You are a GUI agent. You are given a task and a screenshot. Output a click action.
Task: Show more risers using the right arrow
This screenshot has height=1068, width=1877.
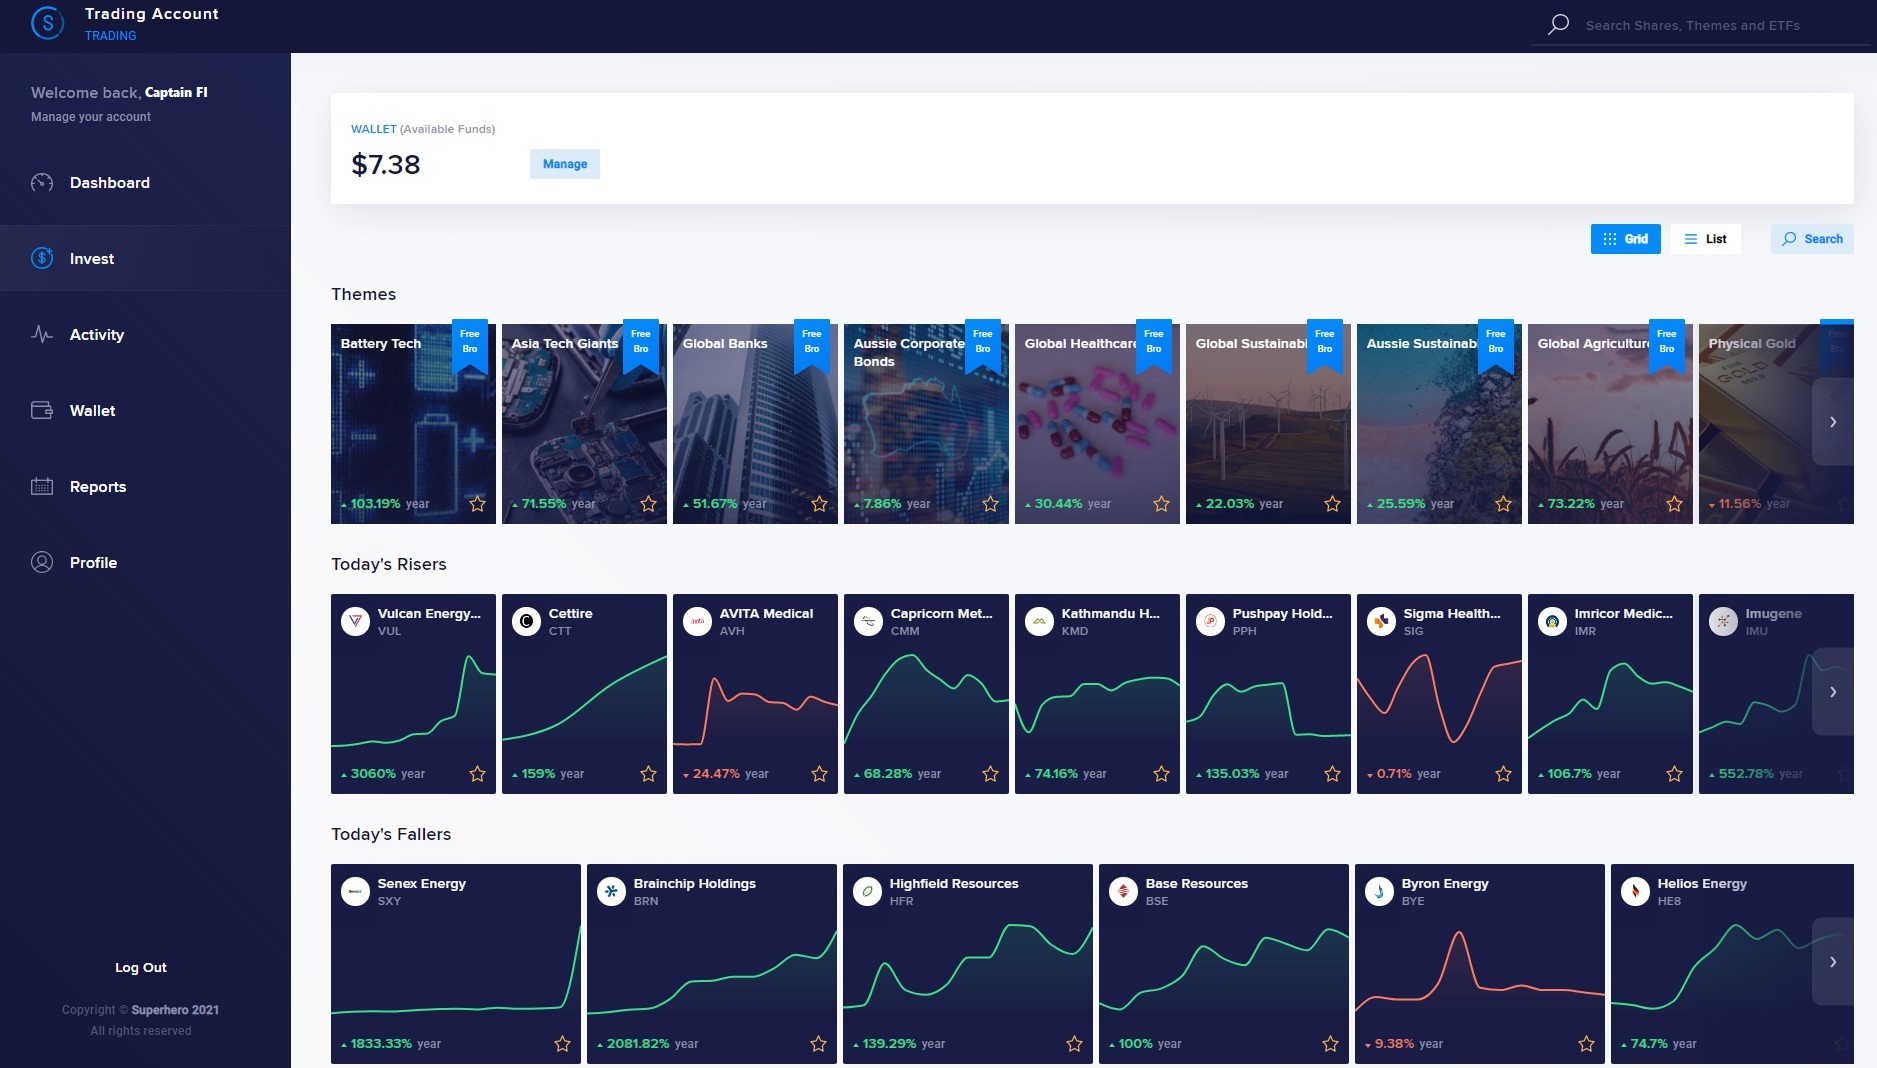[1833, 691]
